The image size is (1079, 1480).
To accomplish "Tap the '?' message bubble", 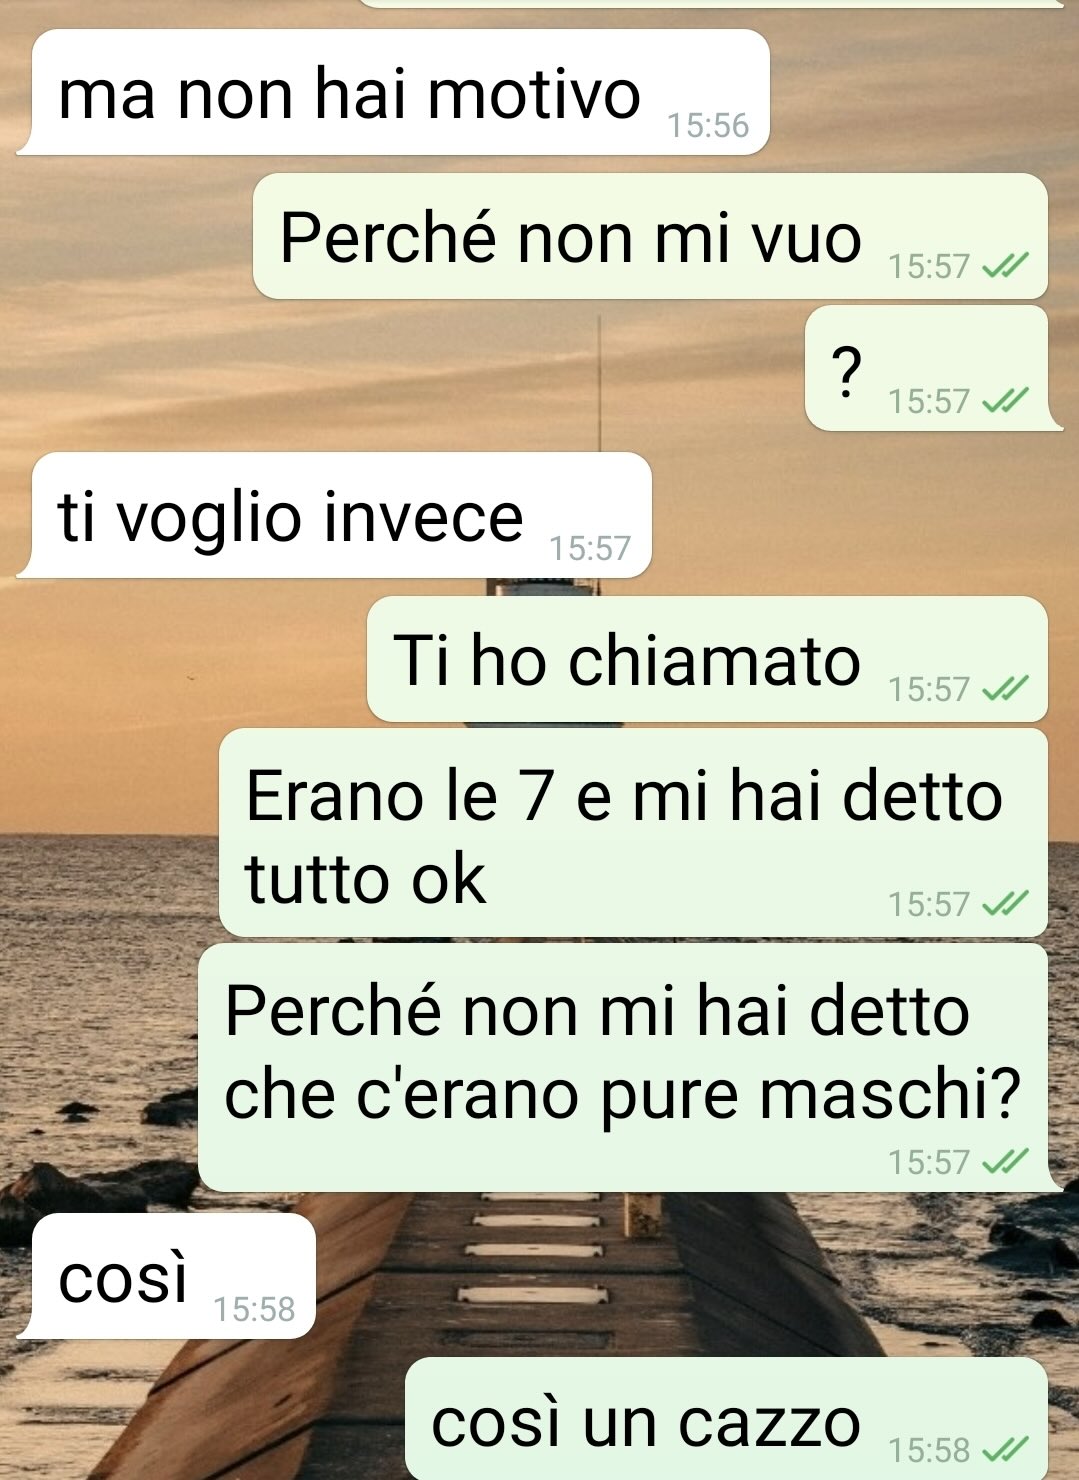I will (x=926, y=369).
